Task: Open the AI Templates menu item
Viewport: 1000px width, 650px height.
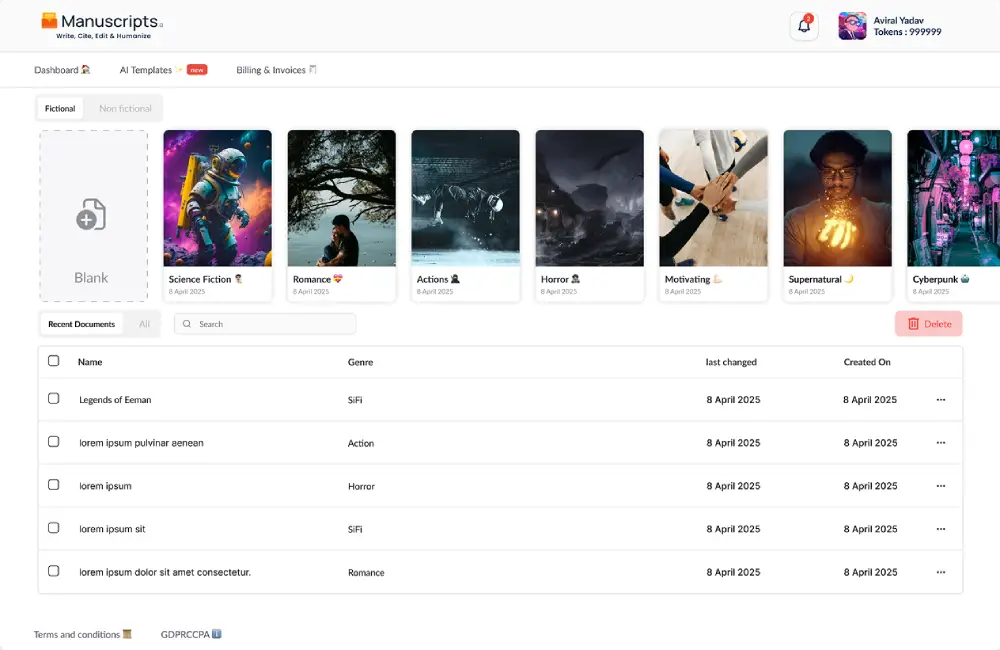Action: 146,70
